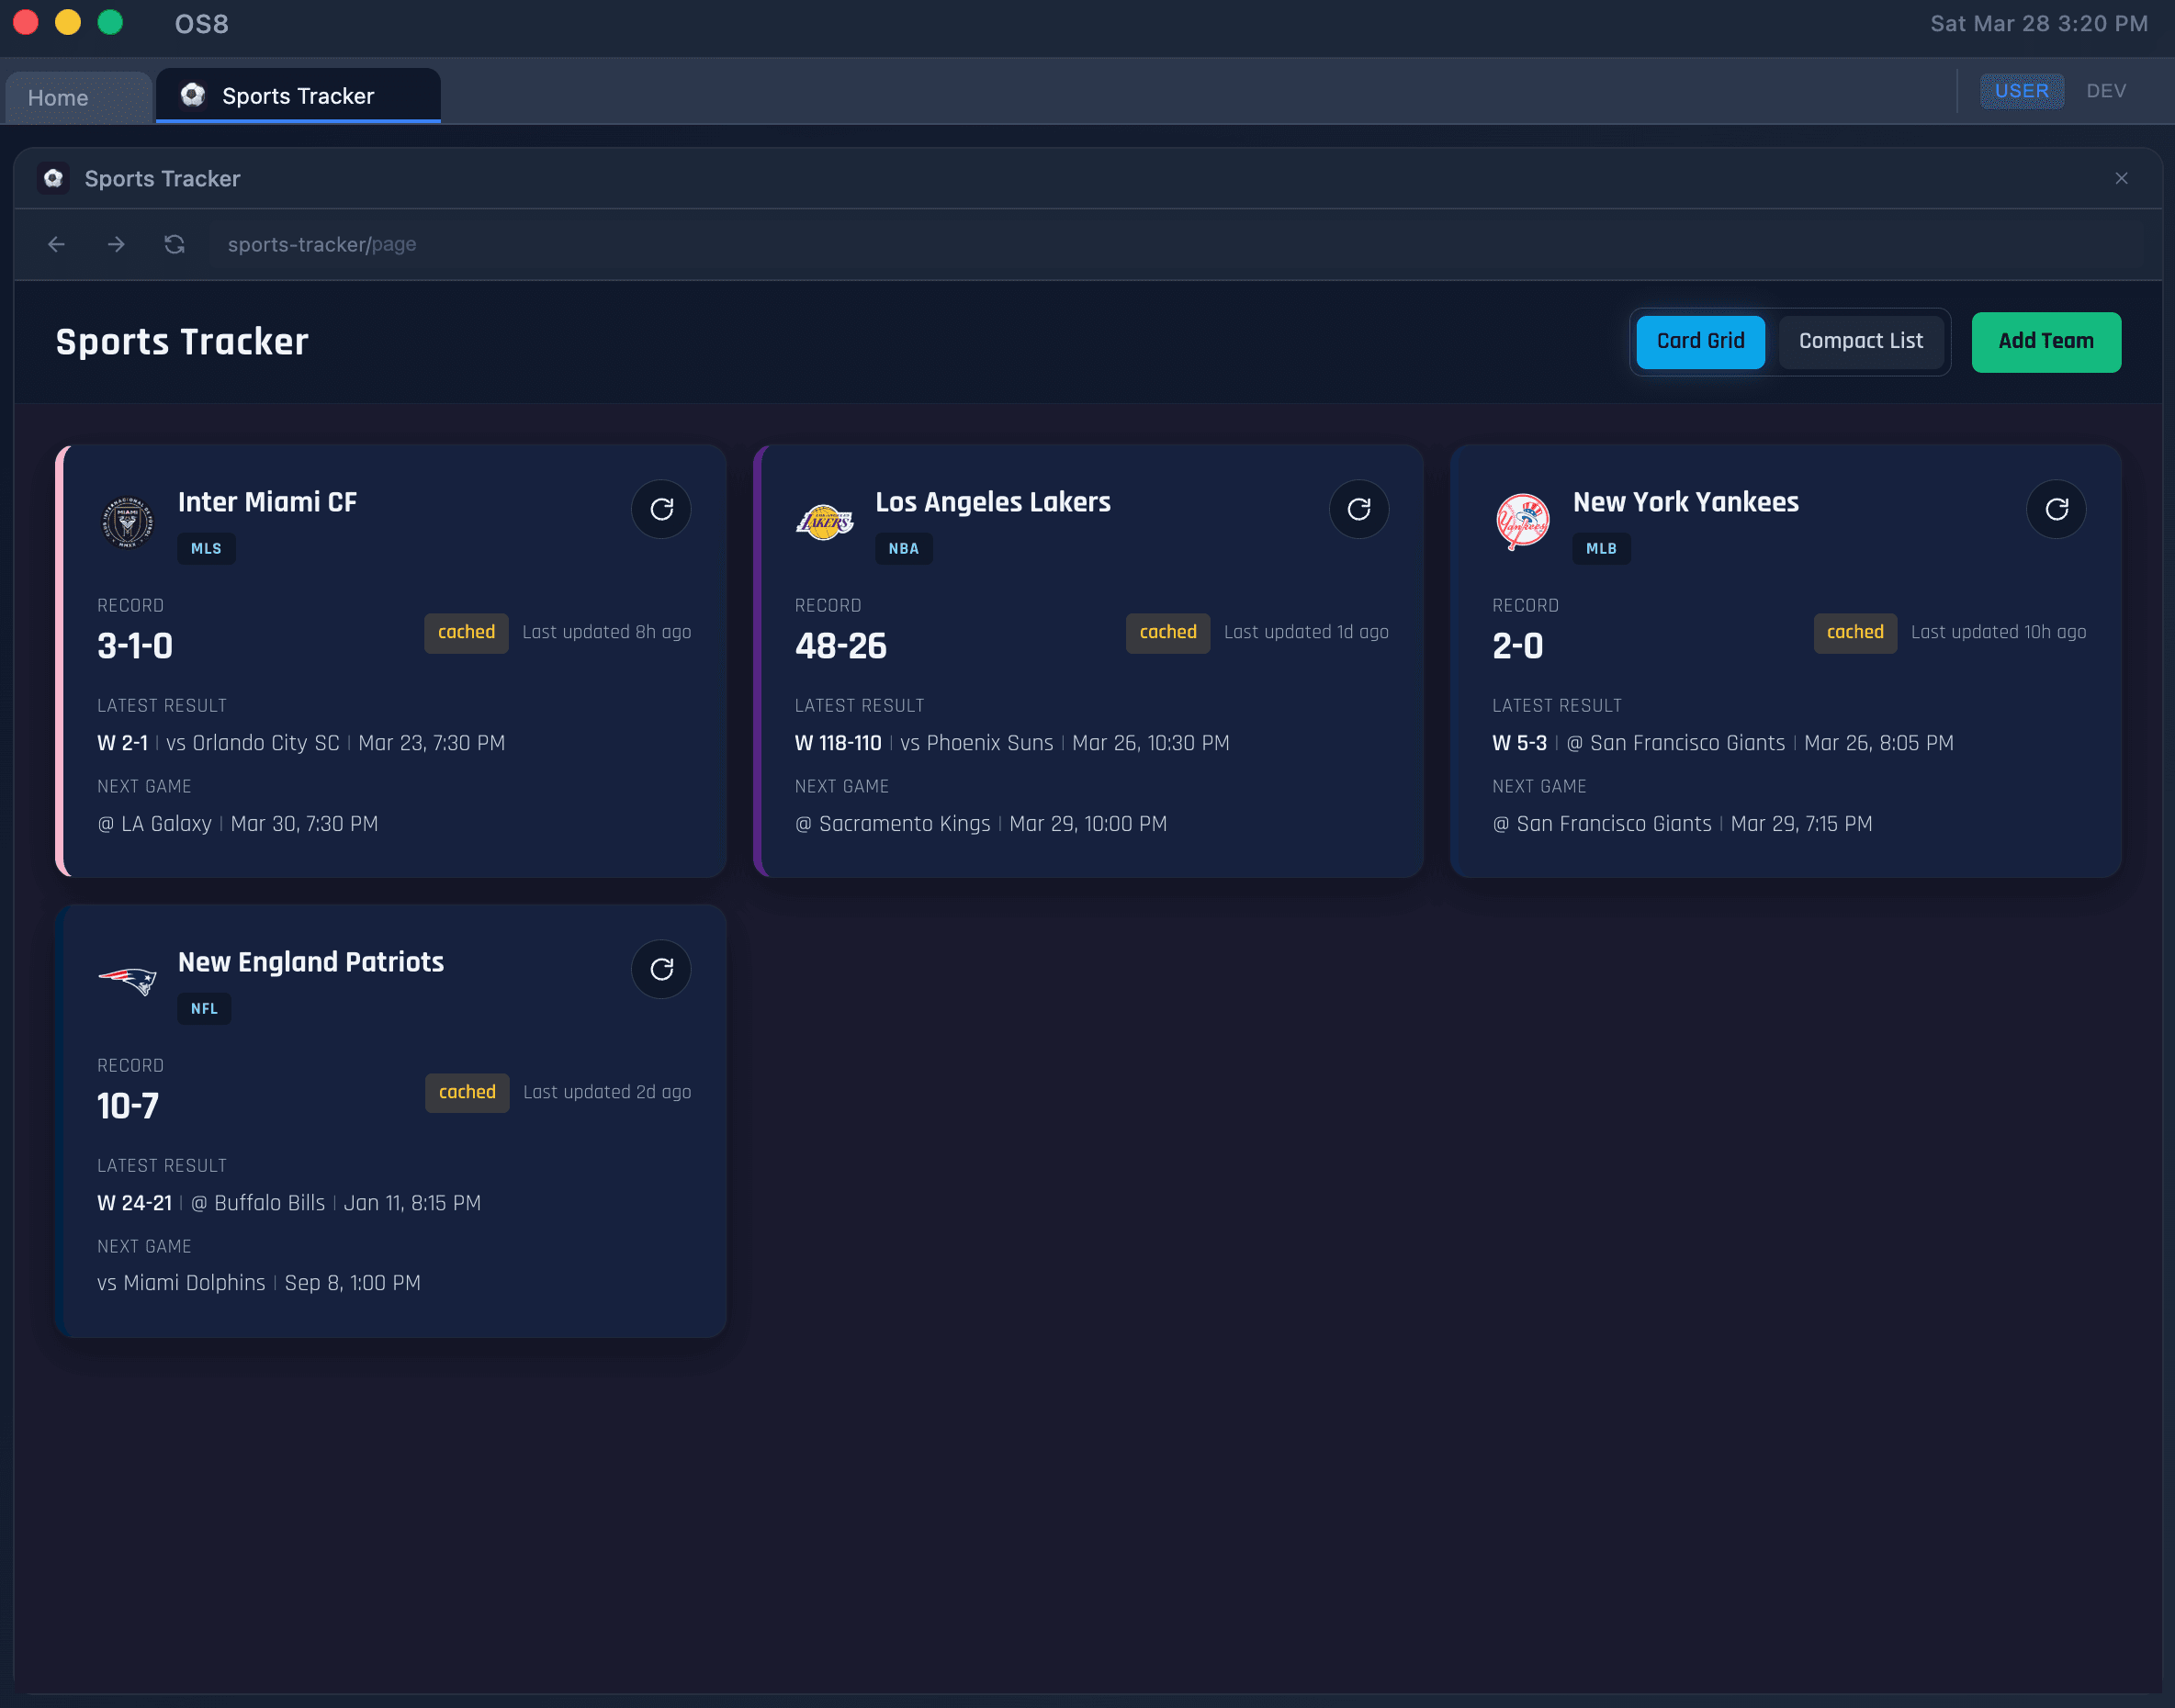This screenshot has height=1708, width=2175.
Task: Click the NFL league badge on Patriots
Action: click(204, 1008)
